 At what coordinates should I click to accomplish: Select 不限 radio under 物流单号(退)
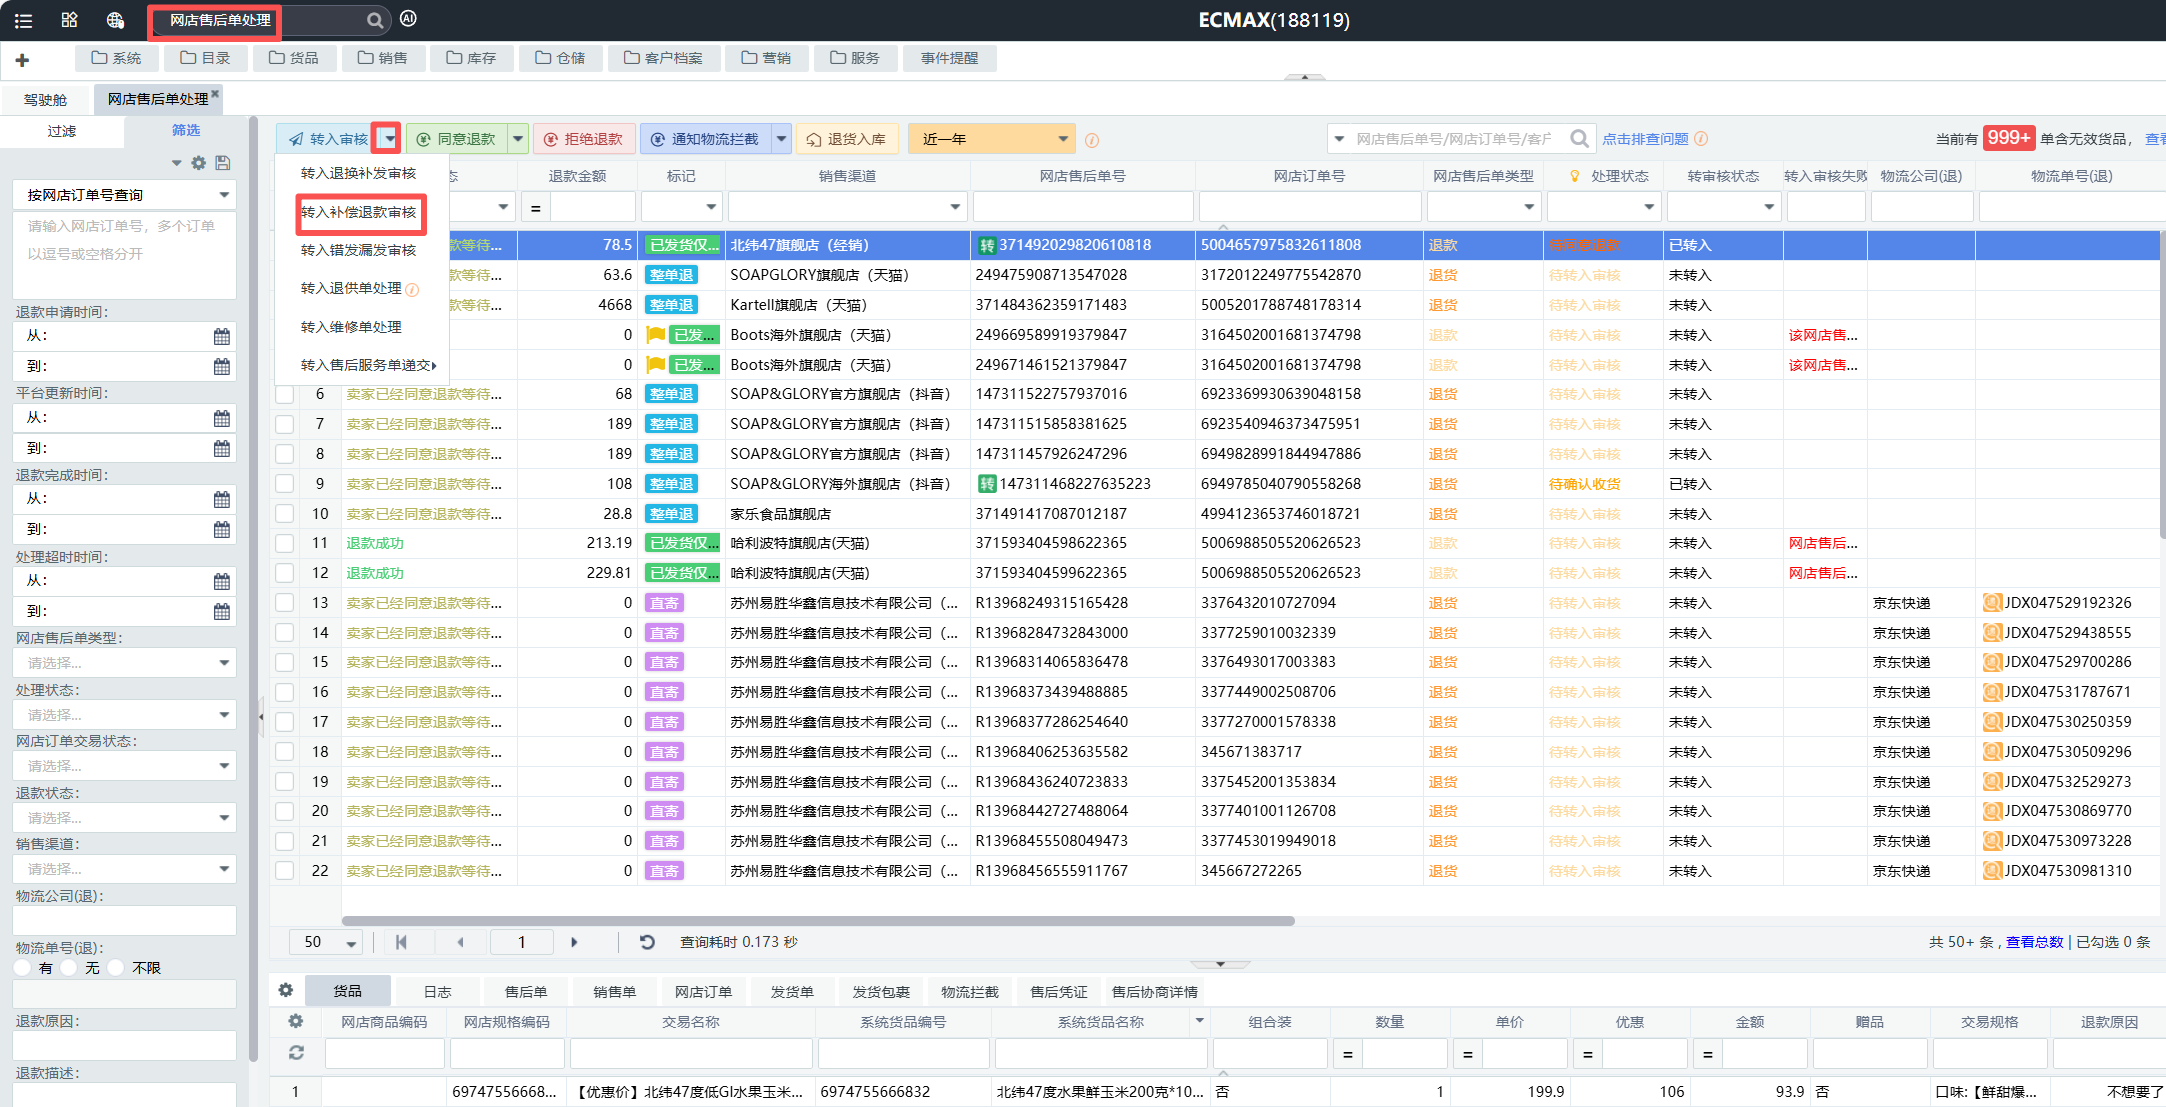click(115, 968)
